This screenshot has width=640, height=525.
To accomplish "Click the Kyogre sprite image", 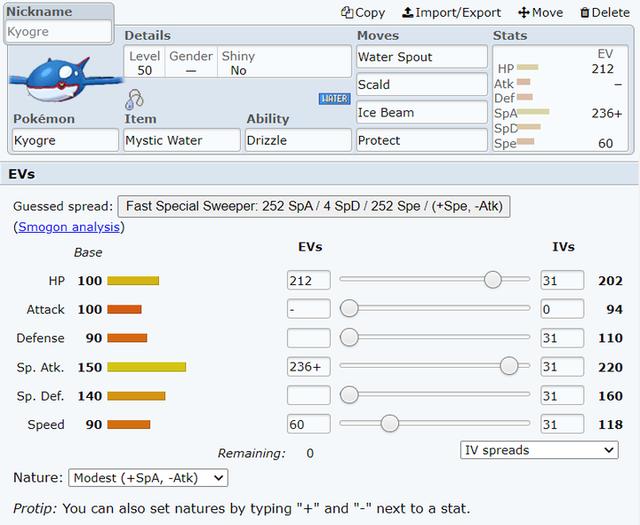I will click(65, 80).
